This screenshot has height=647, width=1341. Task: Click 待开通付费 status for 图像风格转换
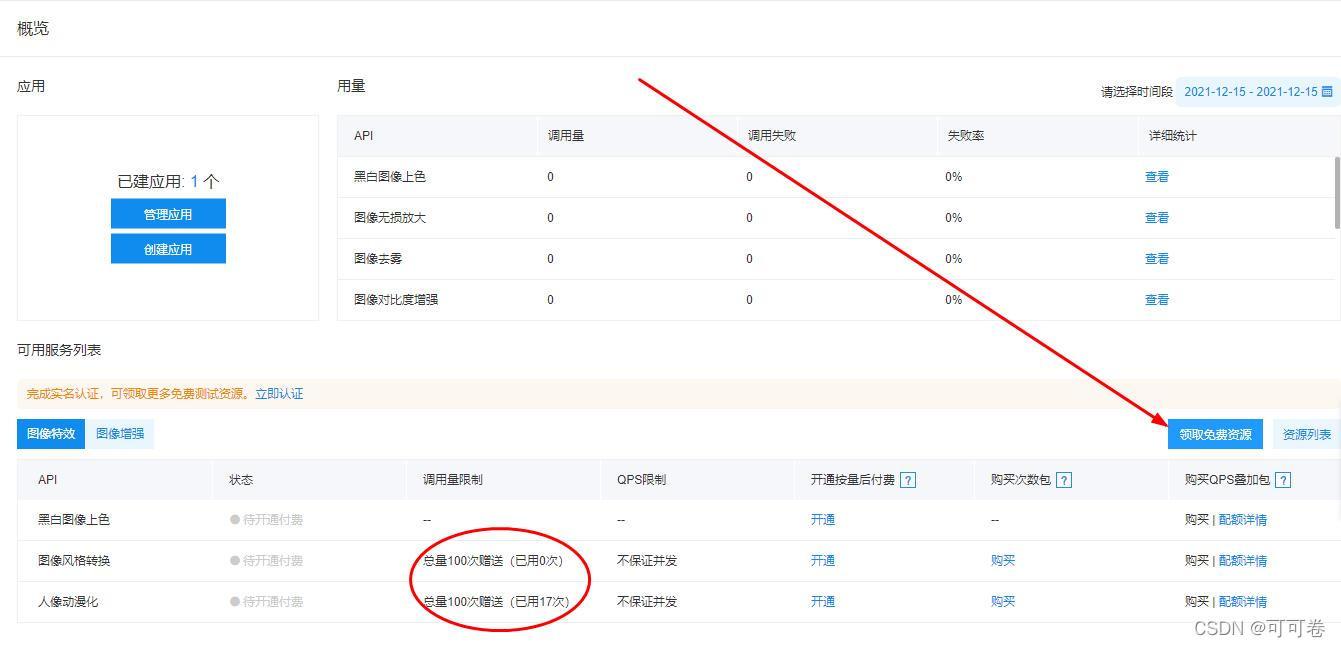pos(267,561)
